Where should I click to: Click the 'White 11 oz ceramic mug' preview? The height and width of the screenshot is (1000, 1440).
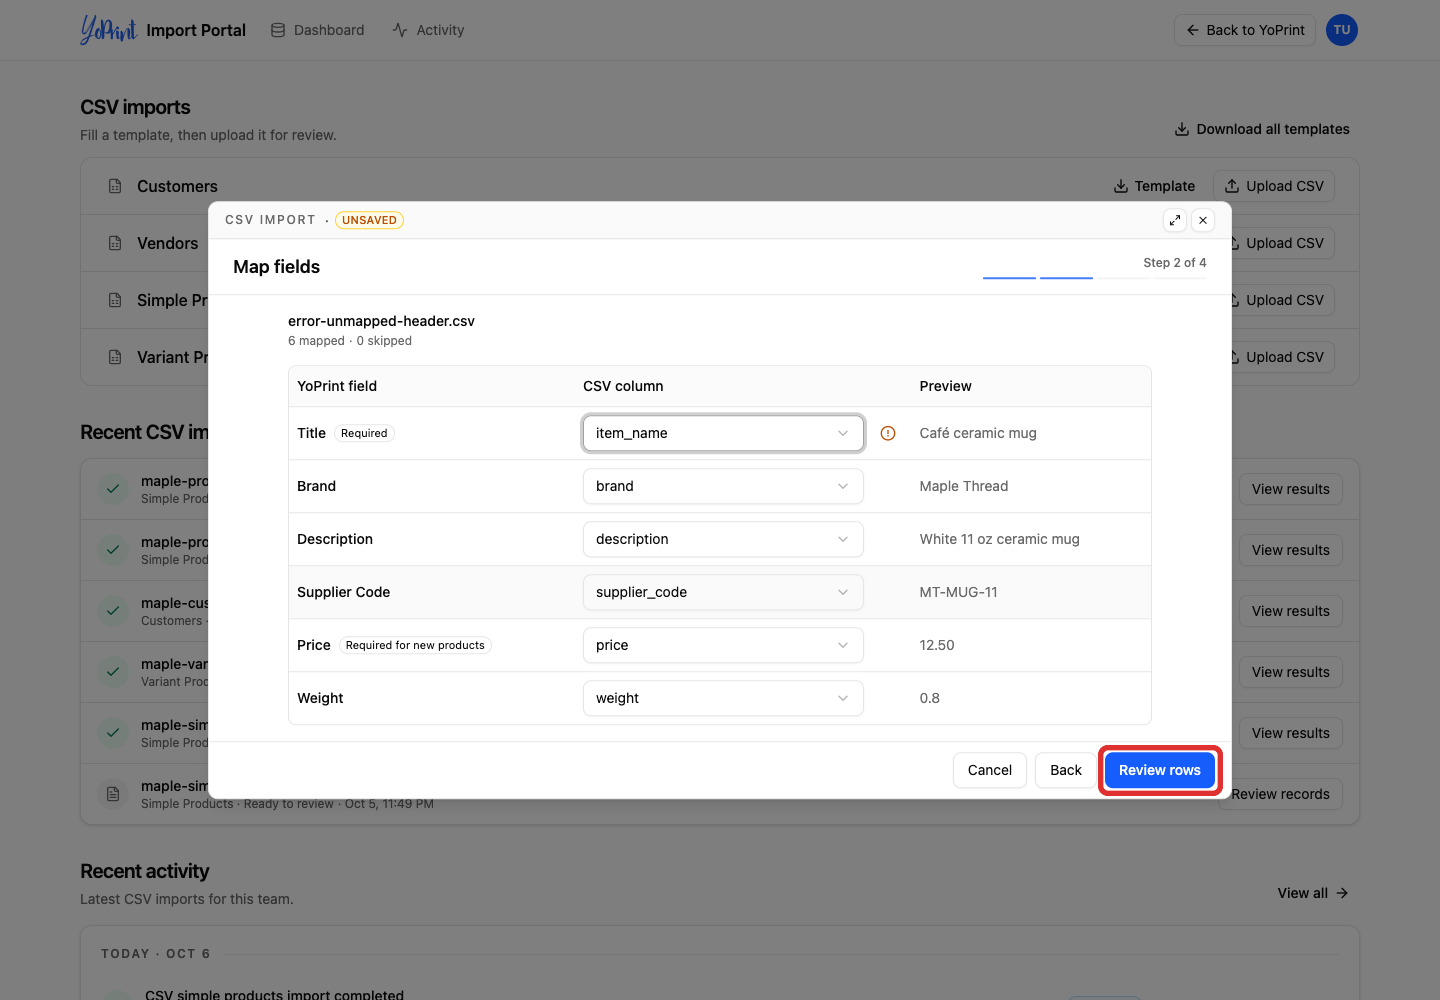999,539
